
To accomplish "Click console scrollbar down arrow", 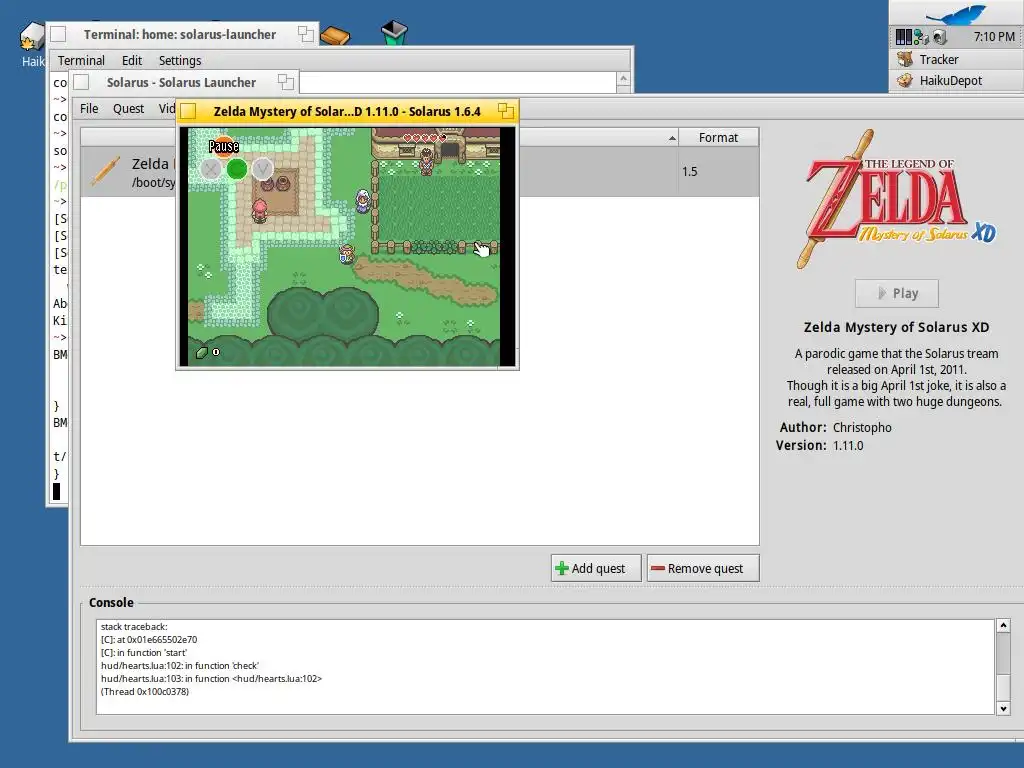I will coord(1003,709).
